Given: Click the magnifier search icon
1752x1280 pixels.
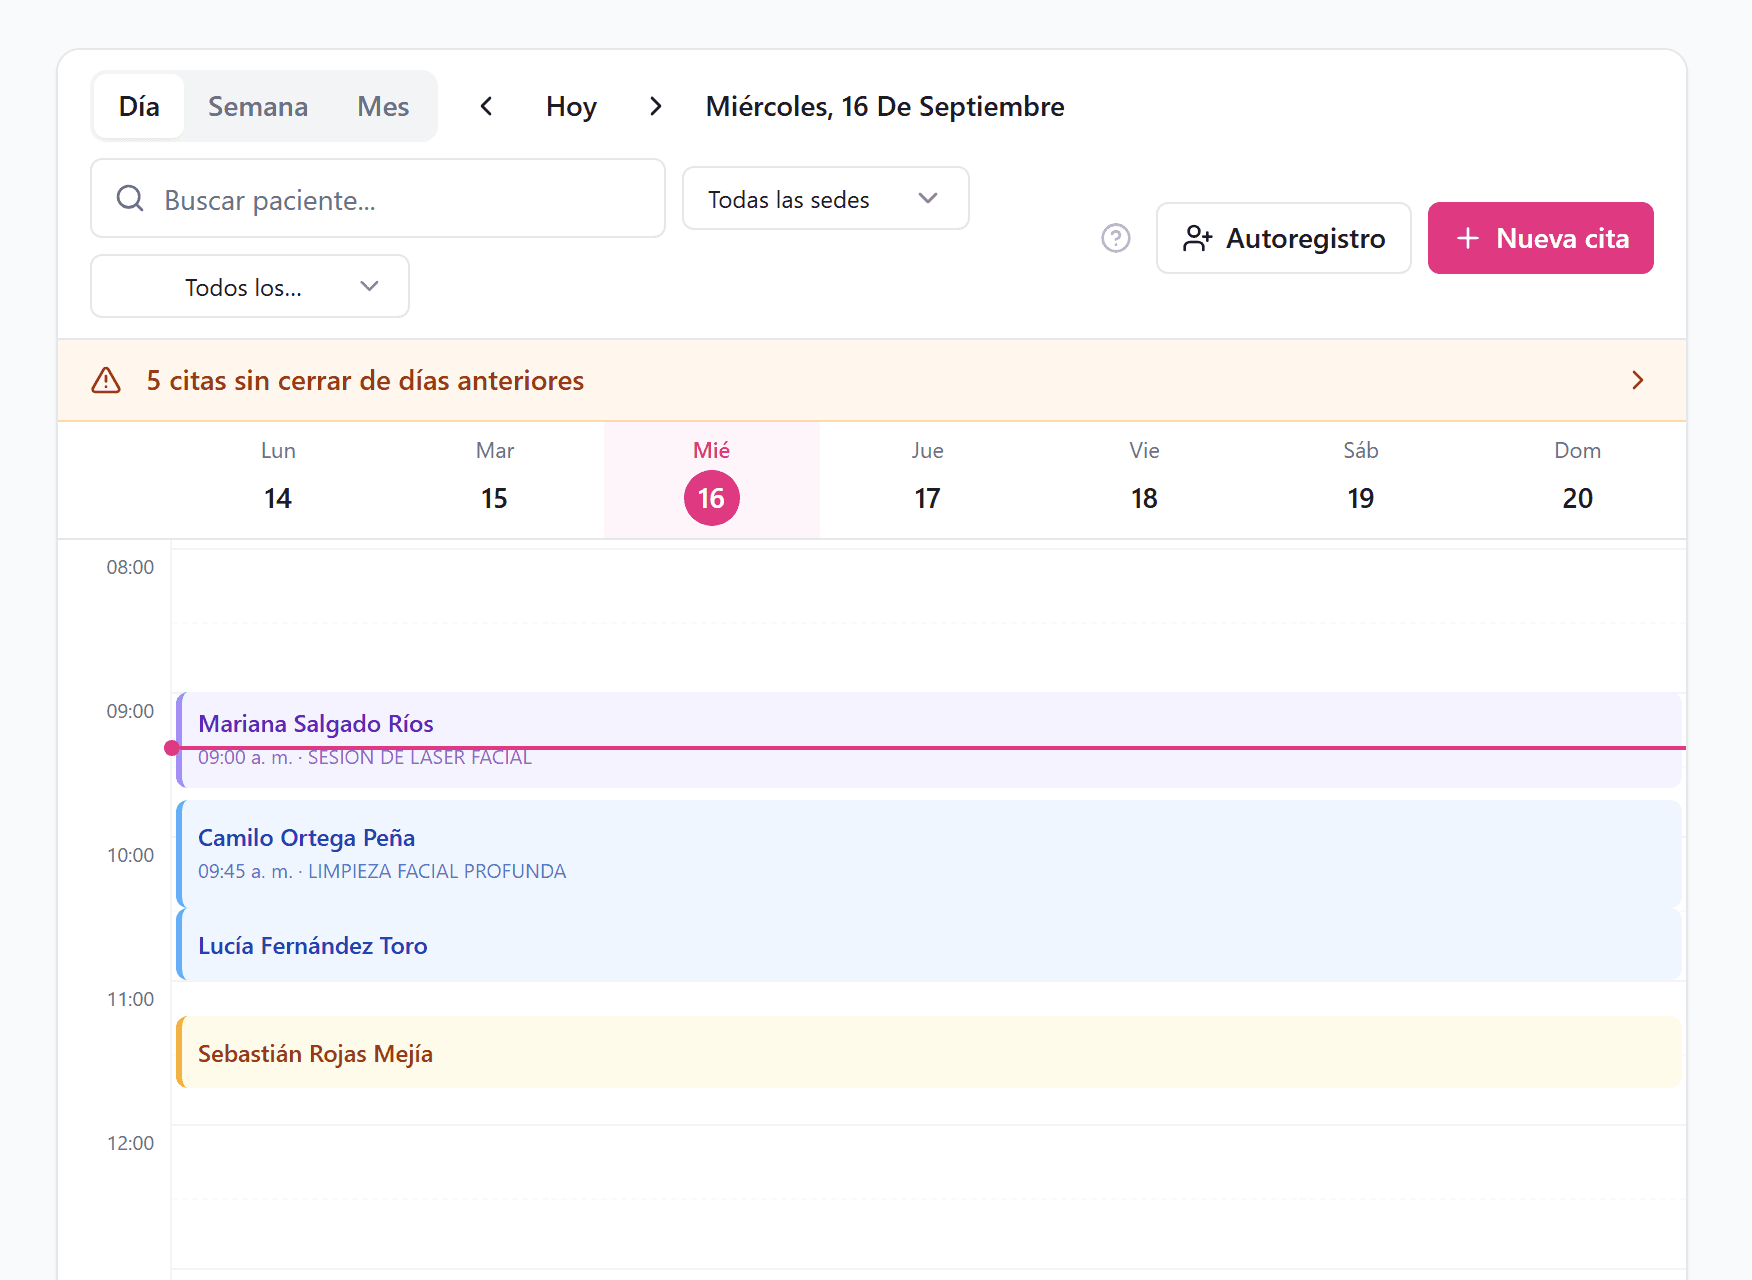Looking at the screenshot, I should [130, 199].
